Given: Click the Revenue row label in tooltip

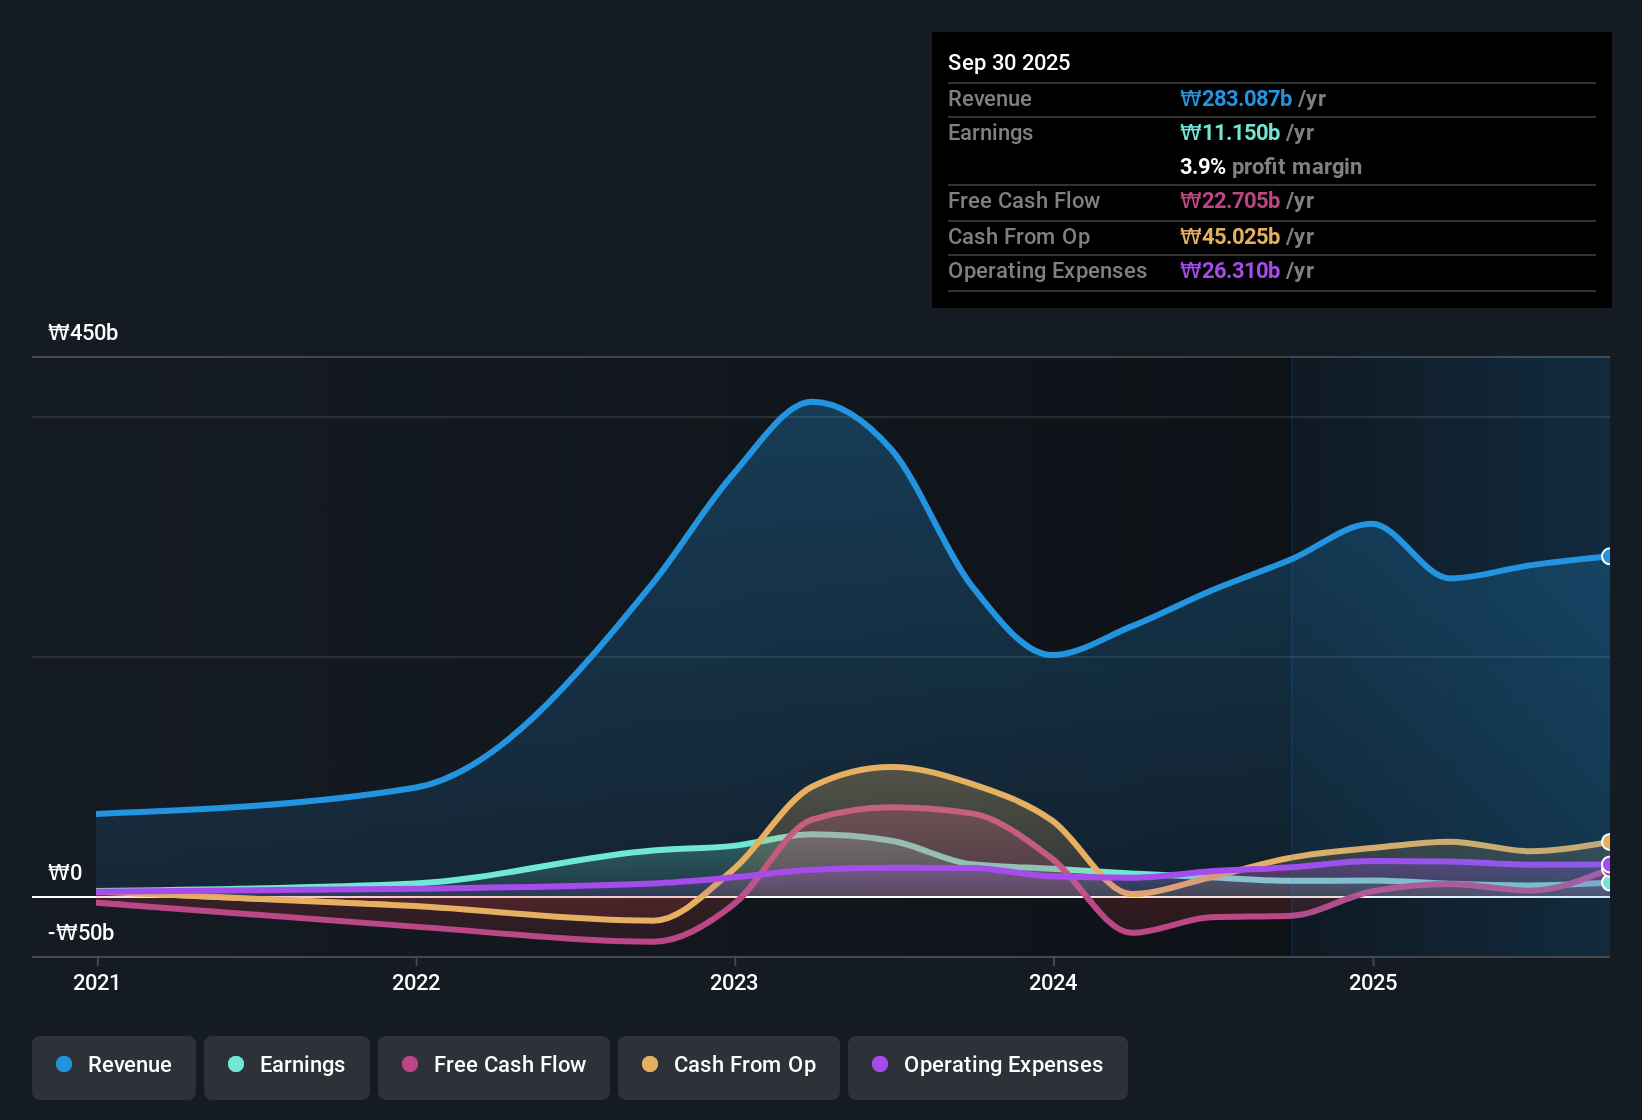Looking at the screenshot, I should (990, 98).
